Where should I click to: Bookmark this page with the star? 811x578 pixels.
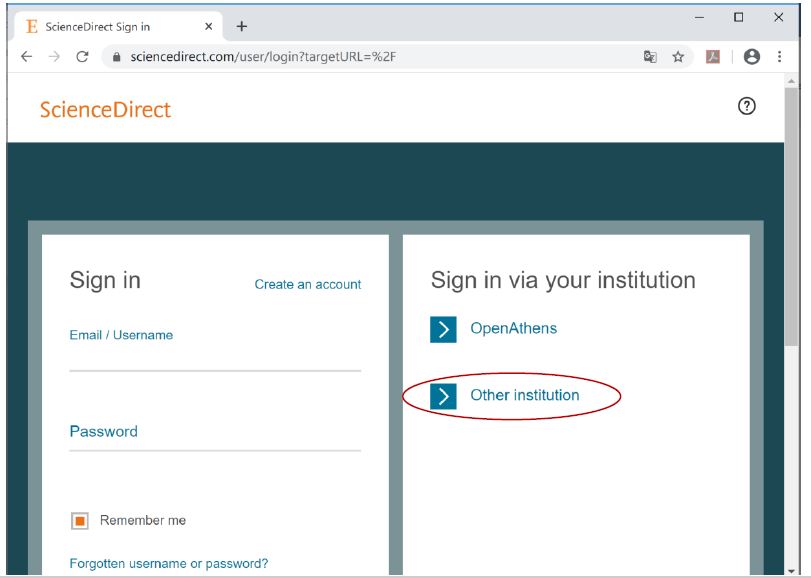coord(678,56)
